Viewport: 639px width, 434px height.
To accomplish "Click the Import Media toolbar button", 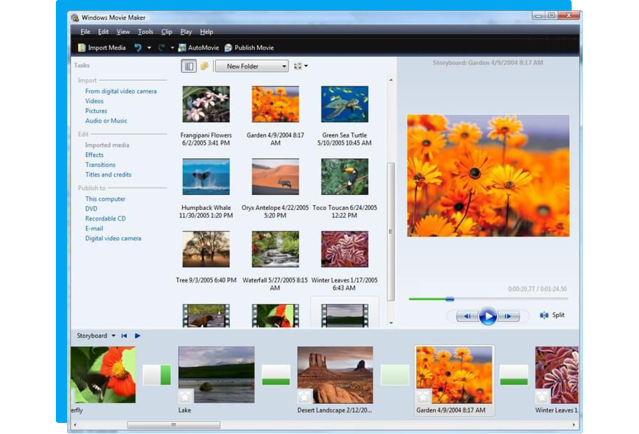I will [102, 48].
